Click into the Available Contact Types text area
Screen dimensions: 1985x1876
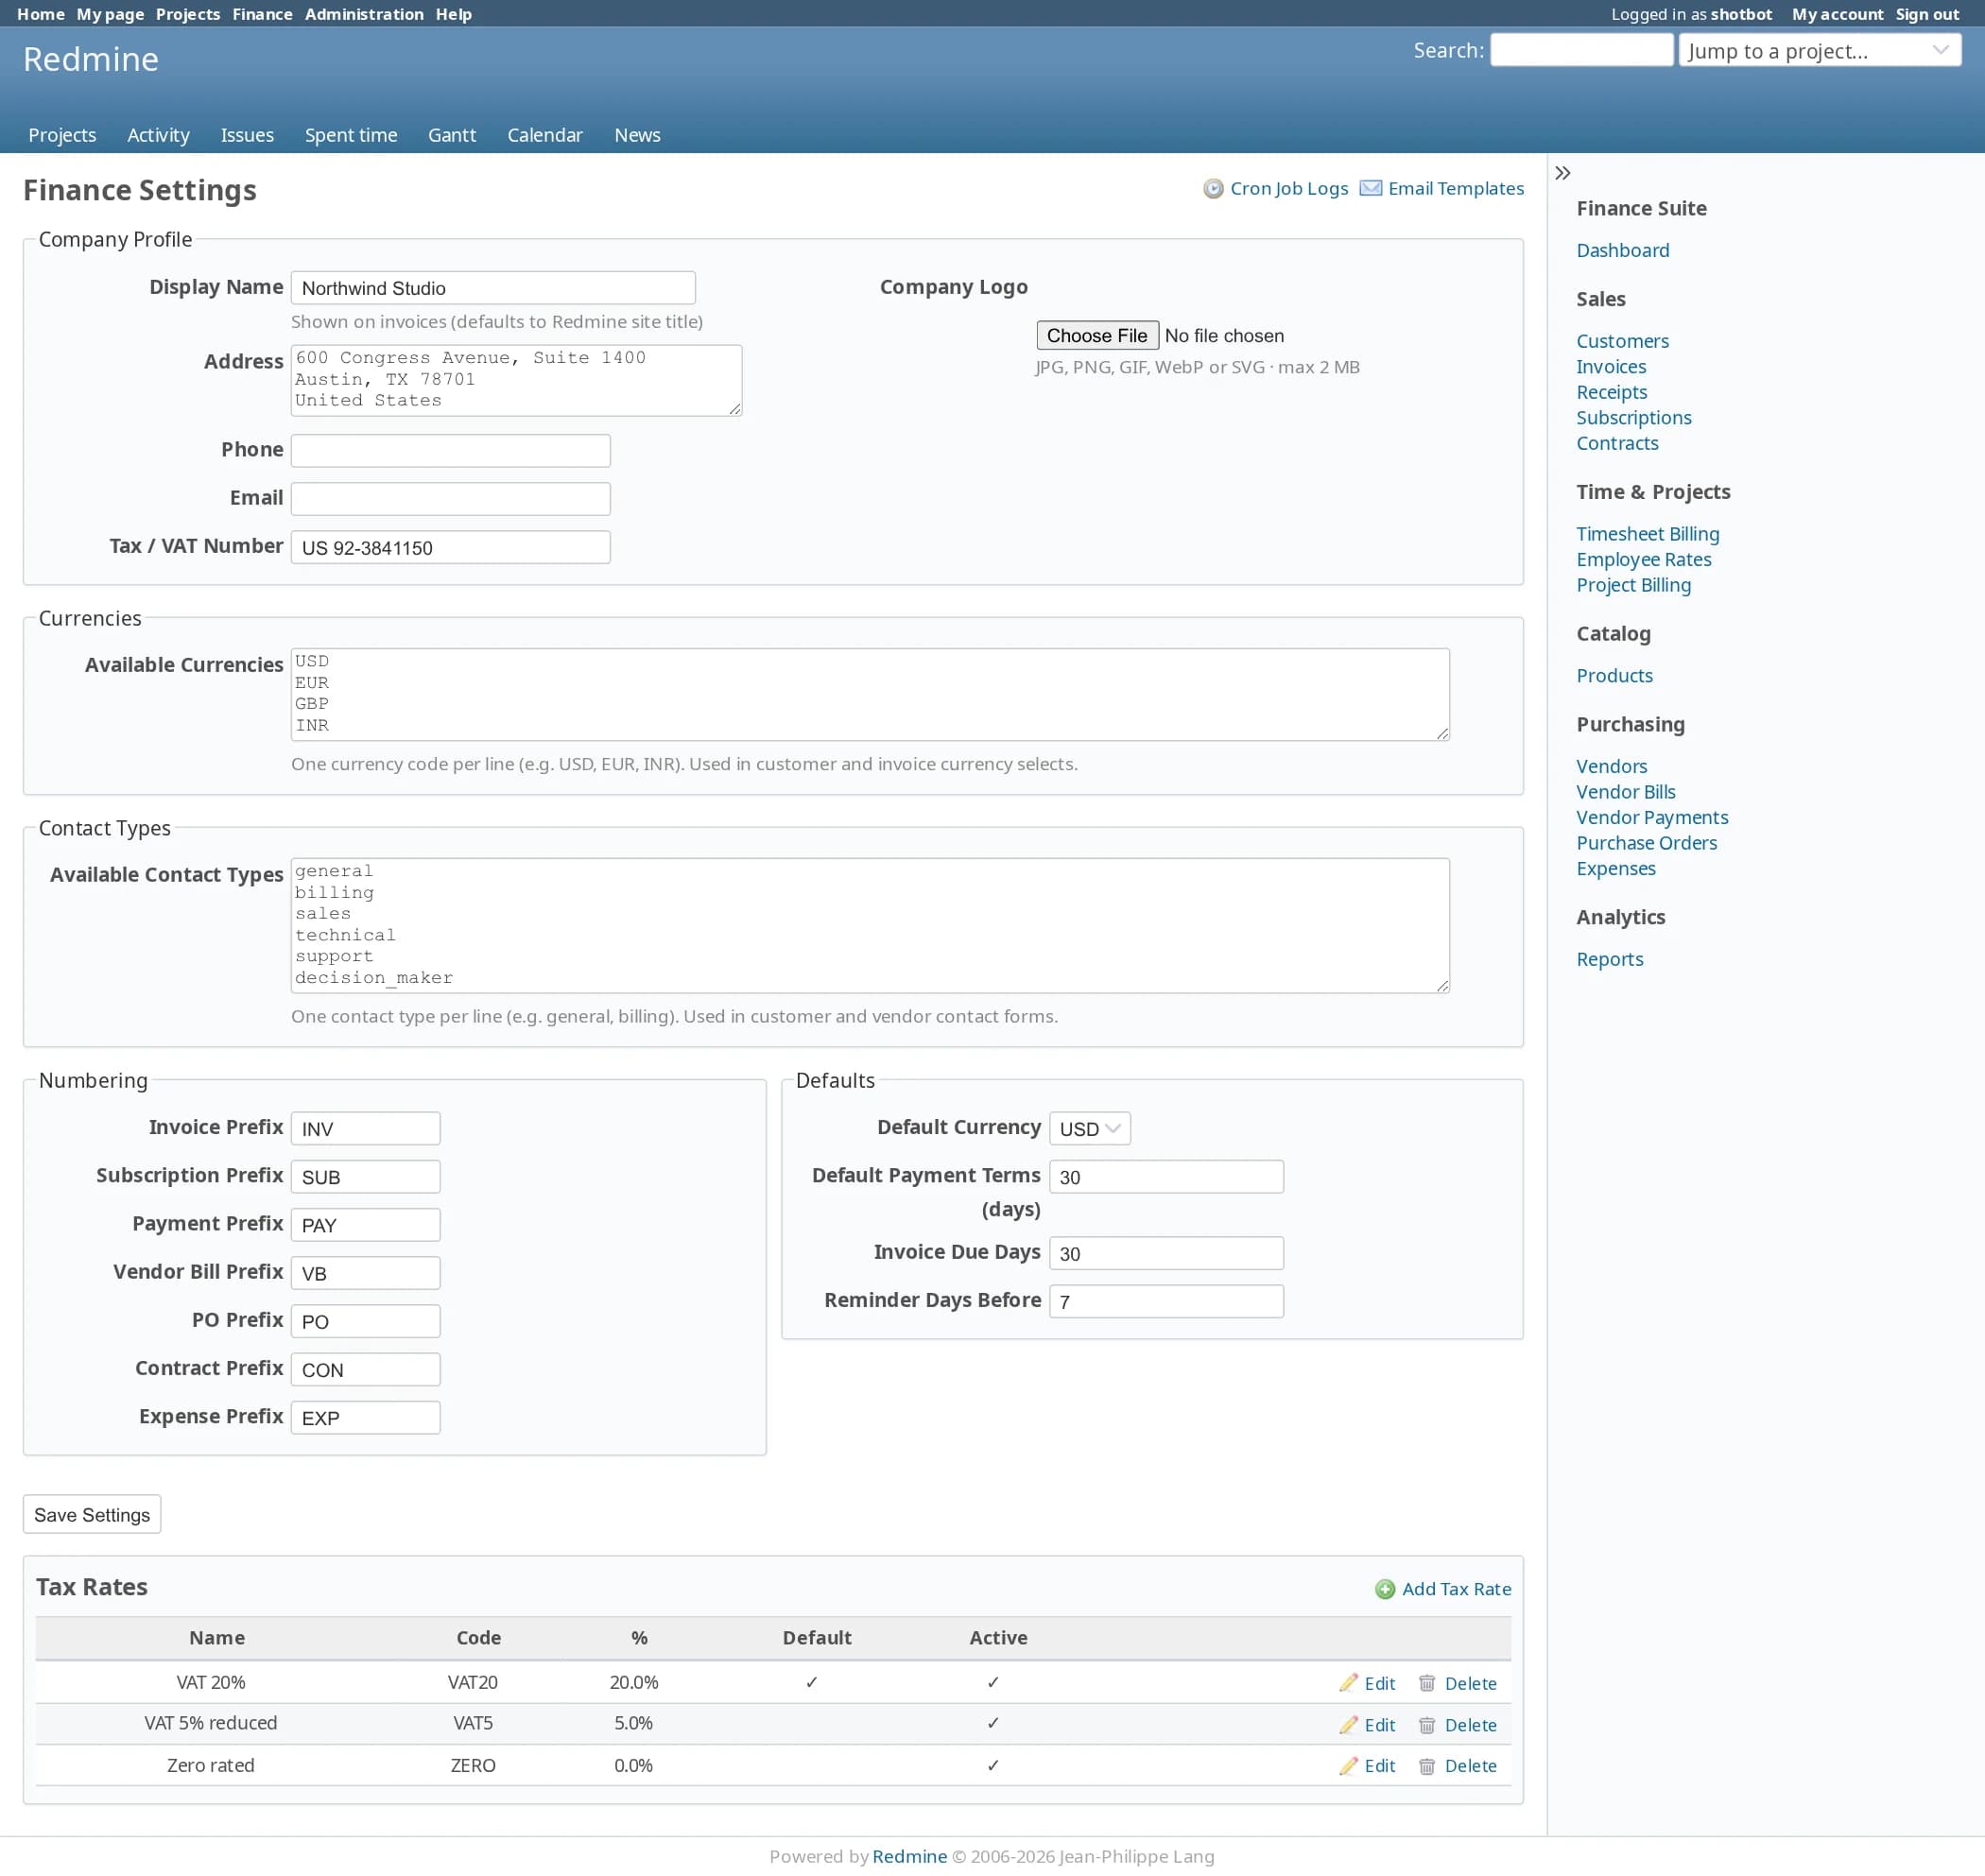pyautogui.click(x=870, y=926)
